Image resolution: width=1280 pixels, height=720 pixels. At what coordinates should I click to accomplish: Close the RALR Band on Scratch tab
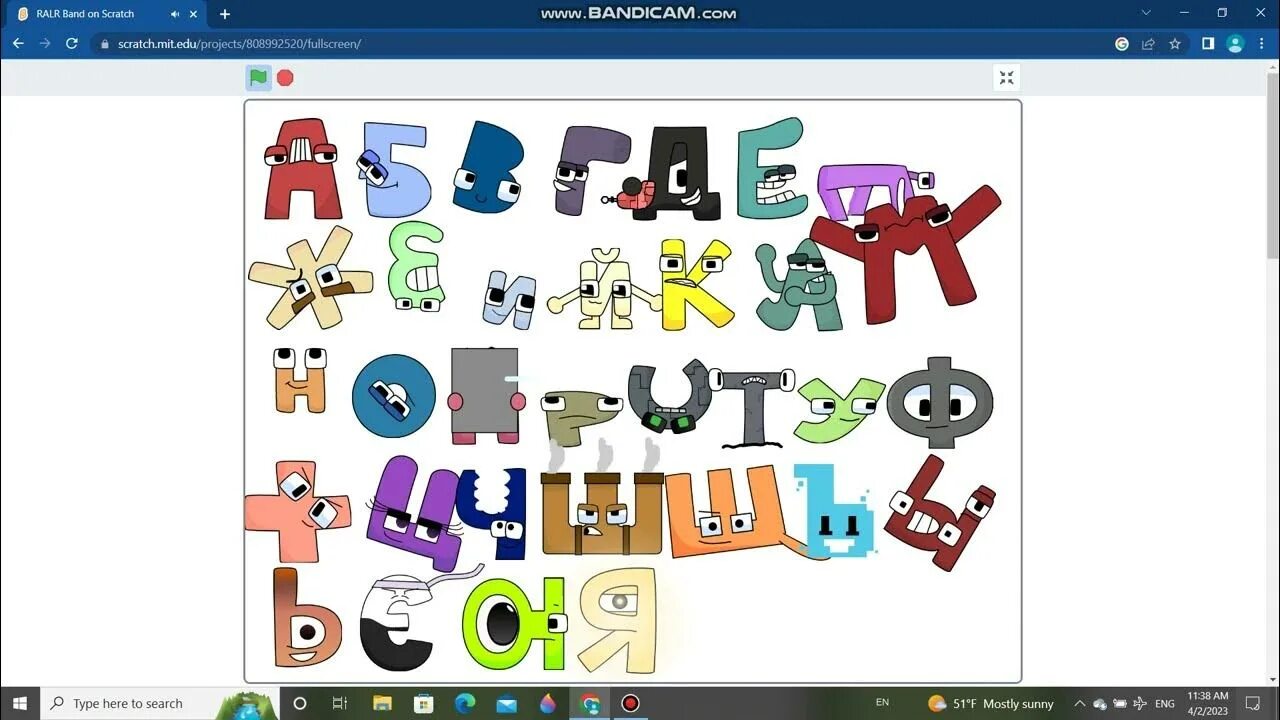(x=195, y=14)
